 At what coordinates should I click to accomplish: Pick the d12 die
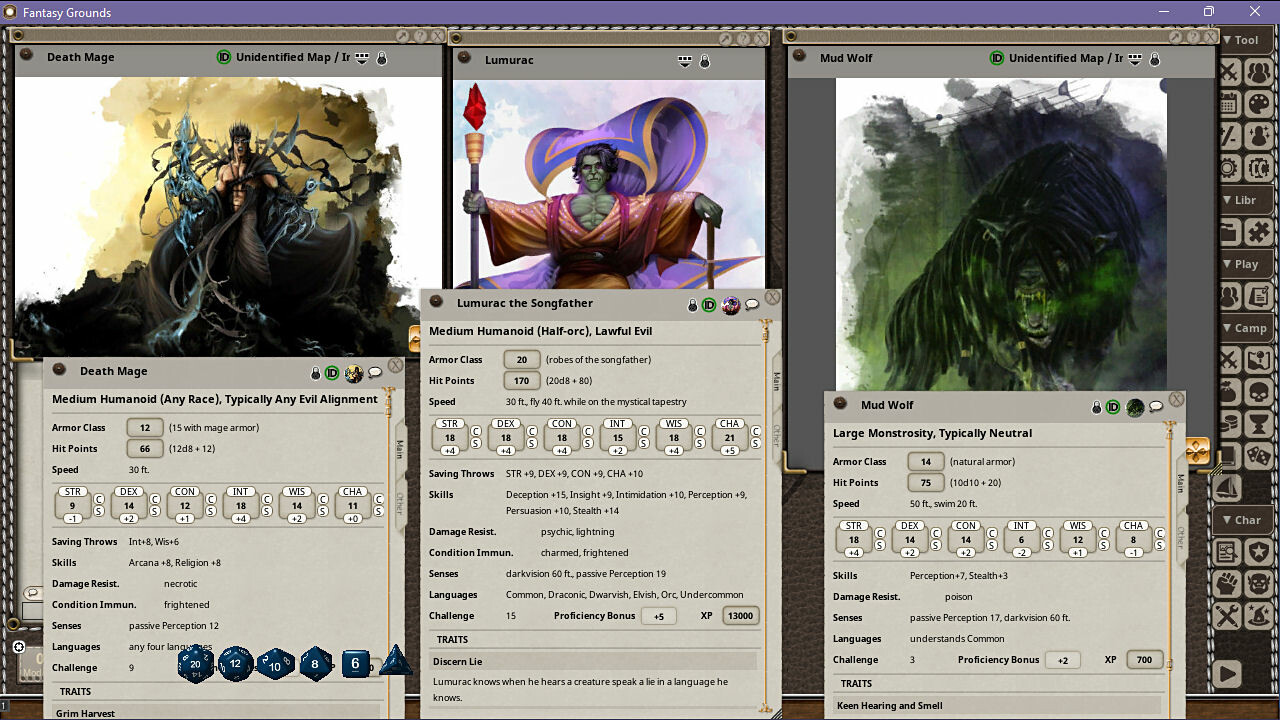236,663
